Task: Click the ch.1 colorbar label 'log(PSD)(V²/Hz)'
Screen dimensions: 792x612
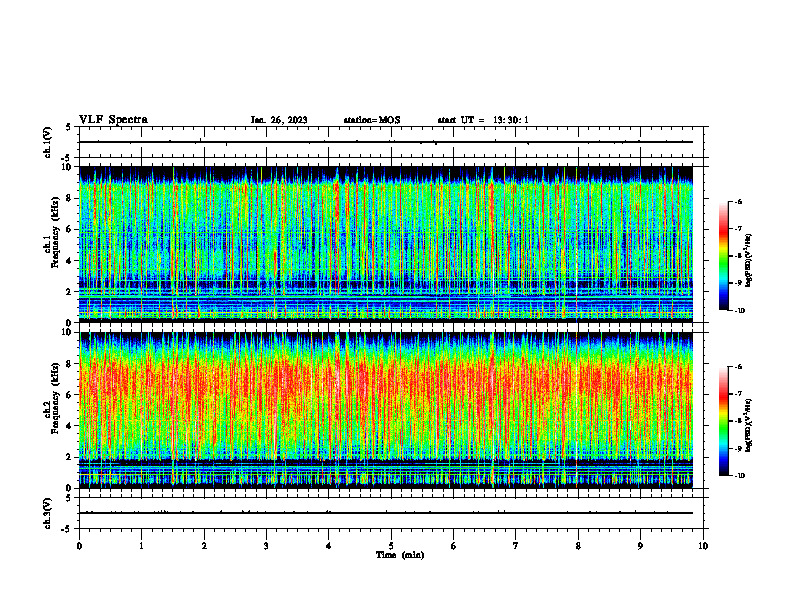Action: 749,260
